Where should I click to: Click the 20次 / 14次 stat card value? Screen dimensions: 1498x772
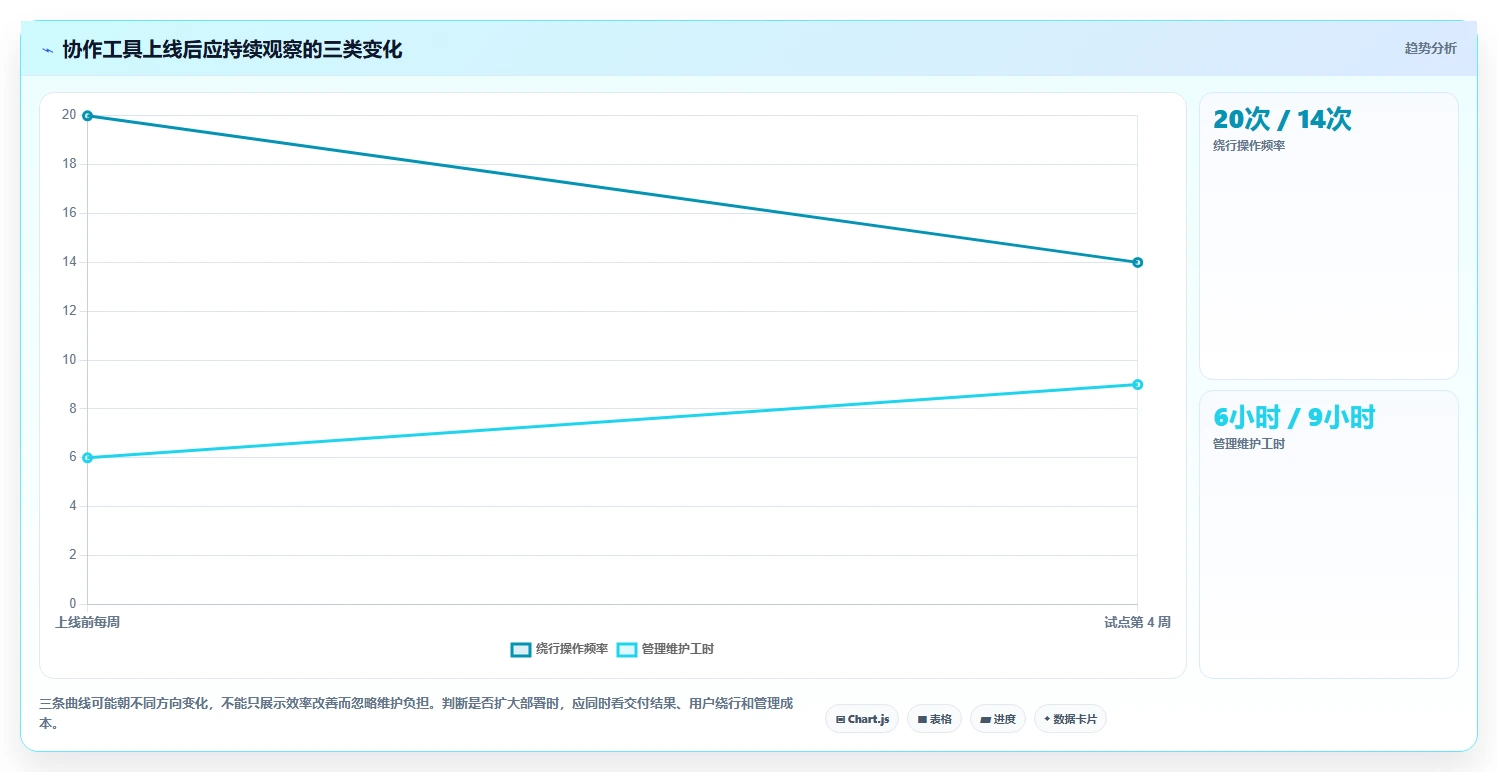point(1282,120)
